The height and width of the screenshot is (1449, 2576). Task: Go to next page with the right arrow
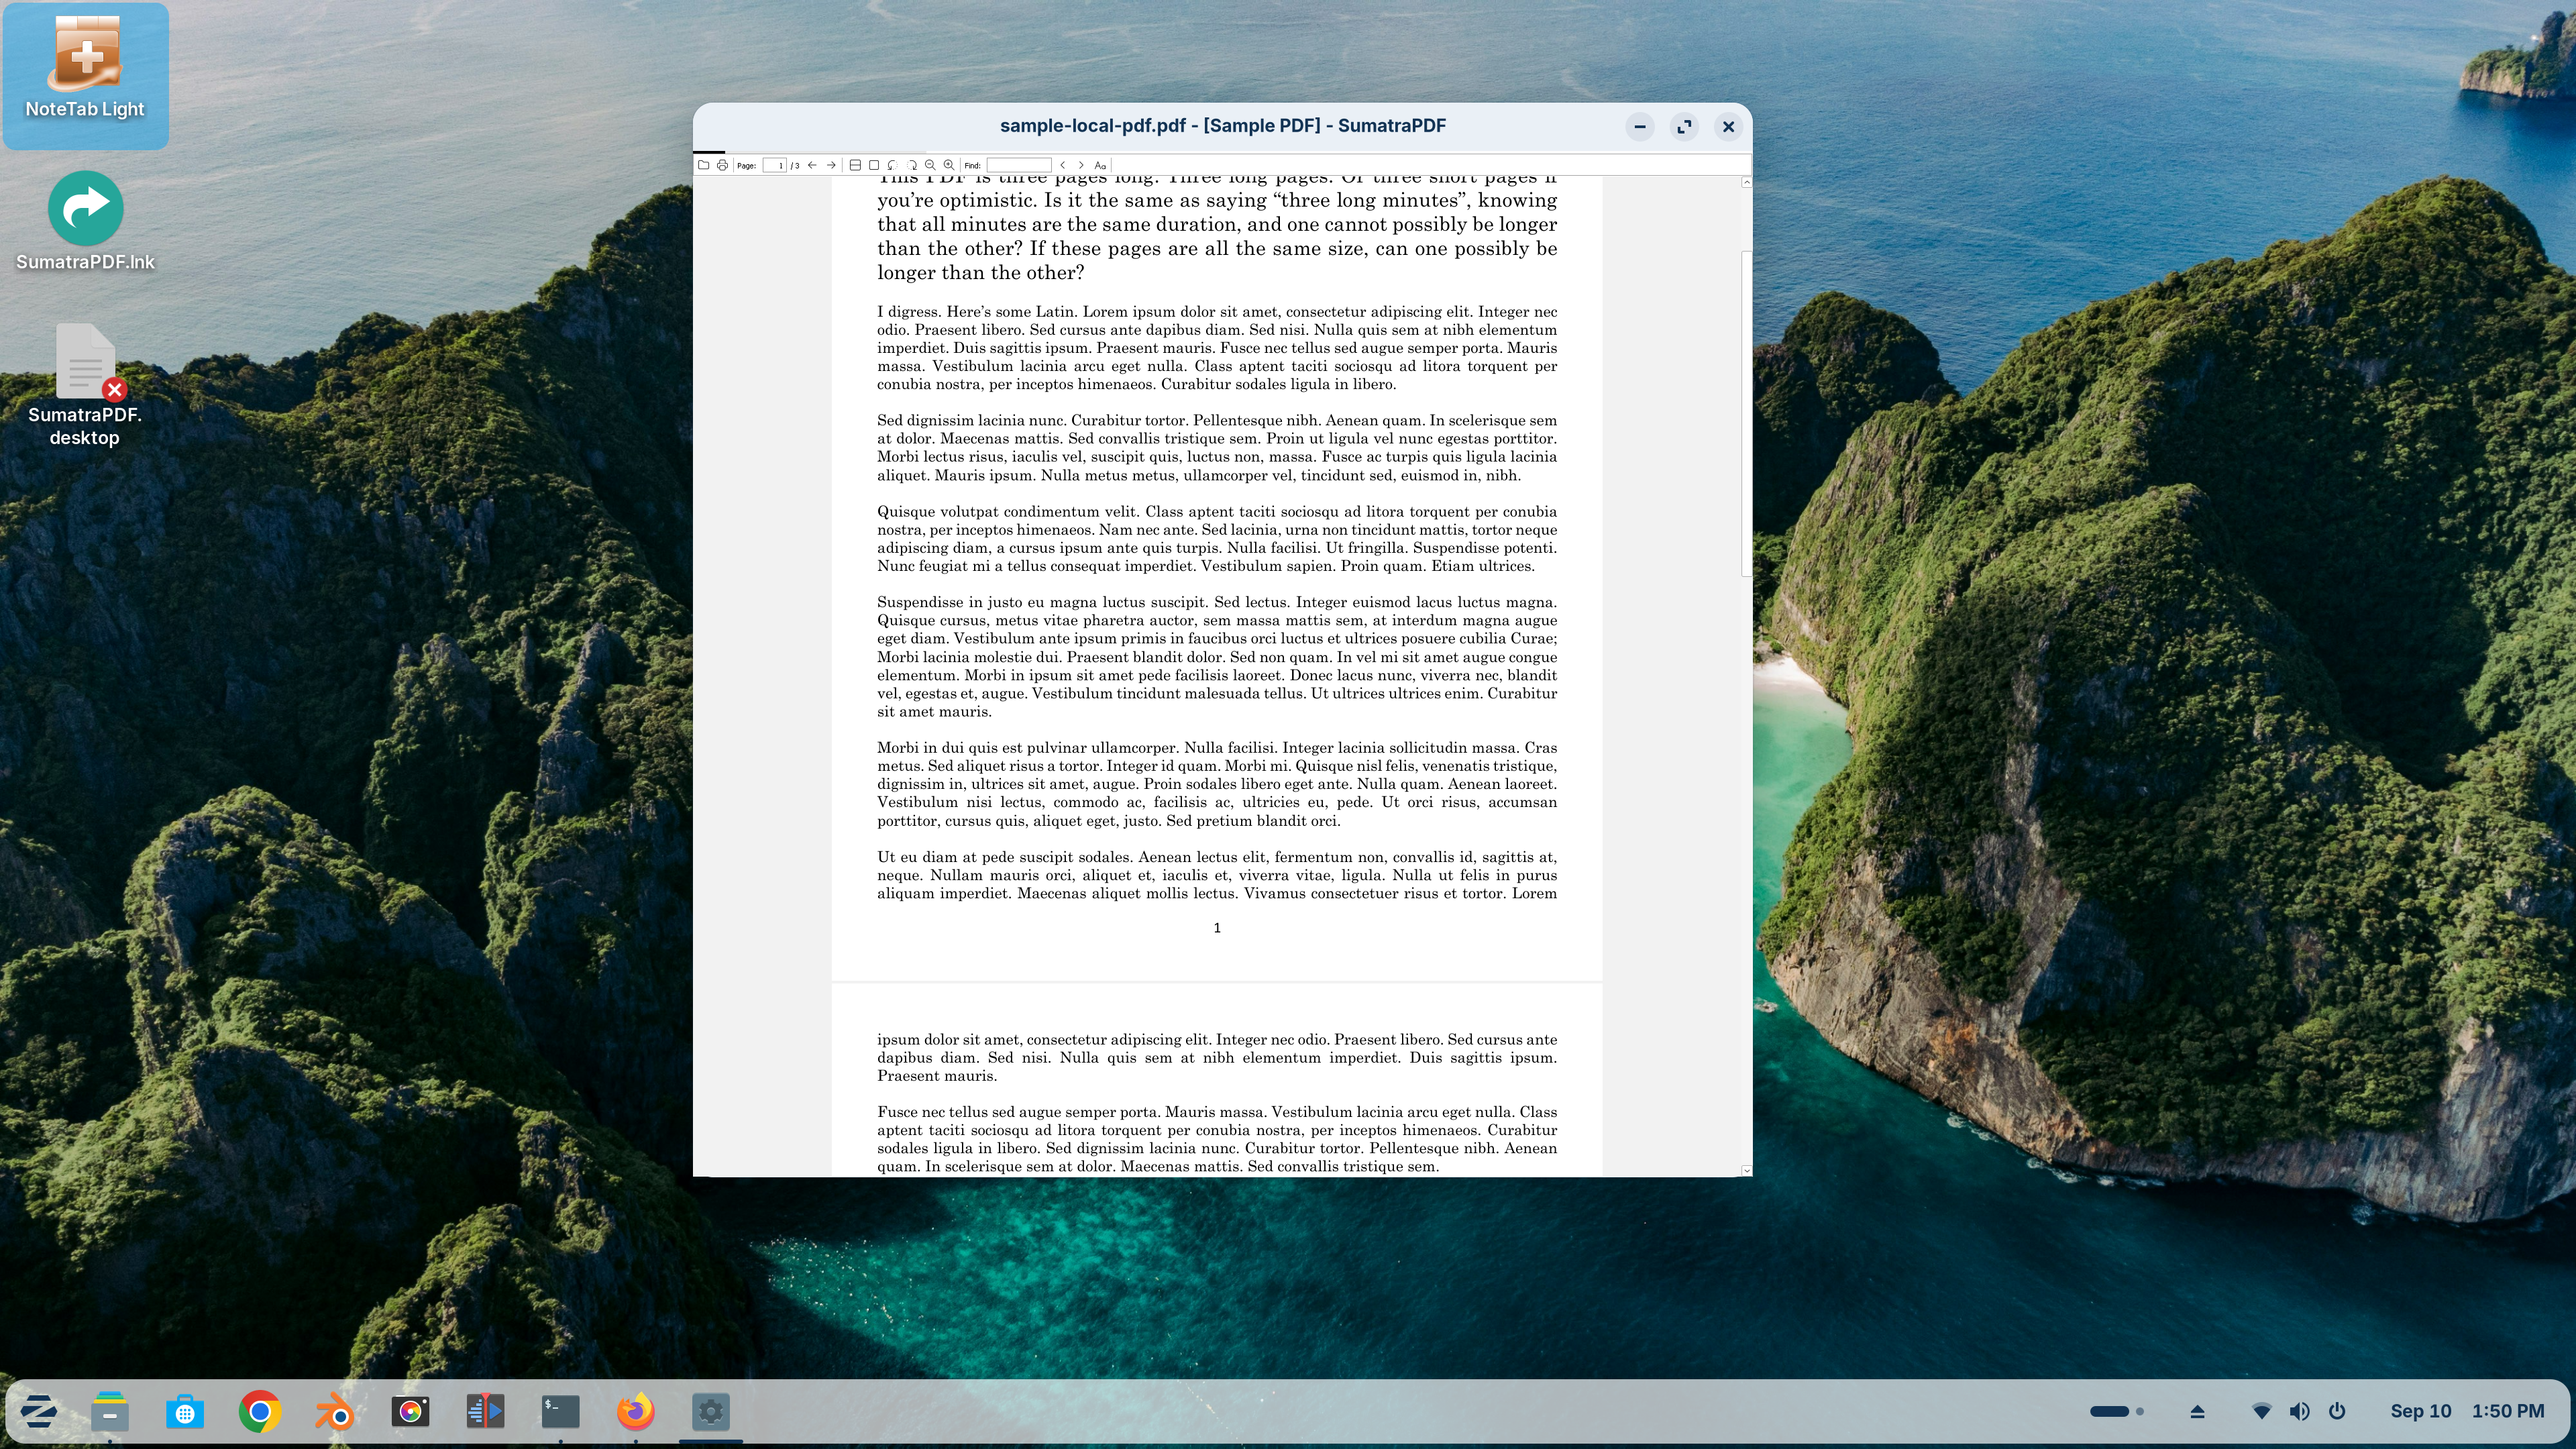click(831, 165)
